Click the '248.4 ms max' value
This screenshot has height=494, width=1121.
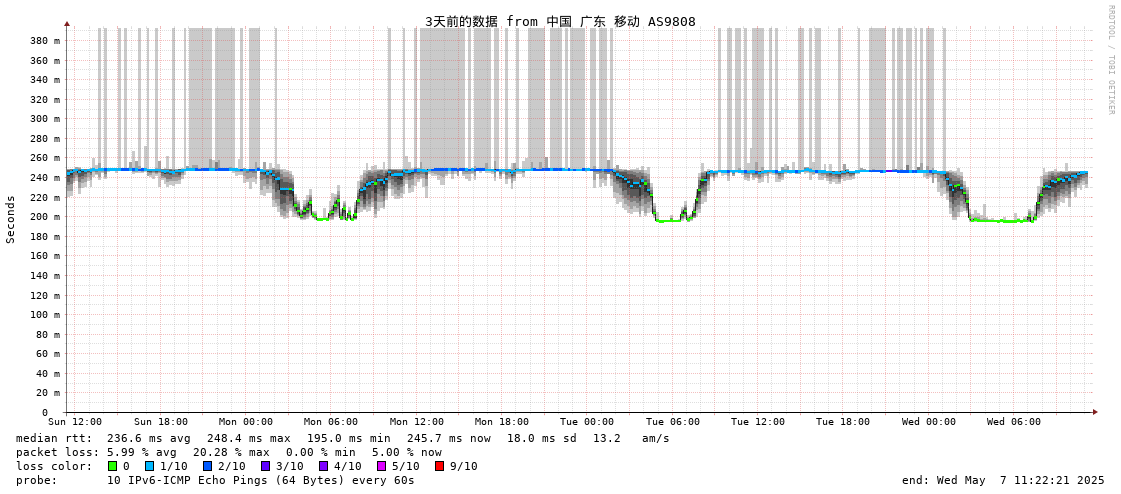(249, 438)
